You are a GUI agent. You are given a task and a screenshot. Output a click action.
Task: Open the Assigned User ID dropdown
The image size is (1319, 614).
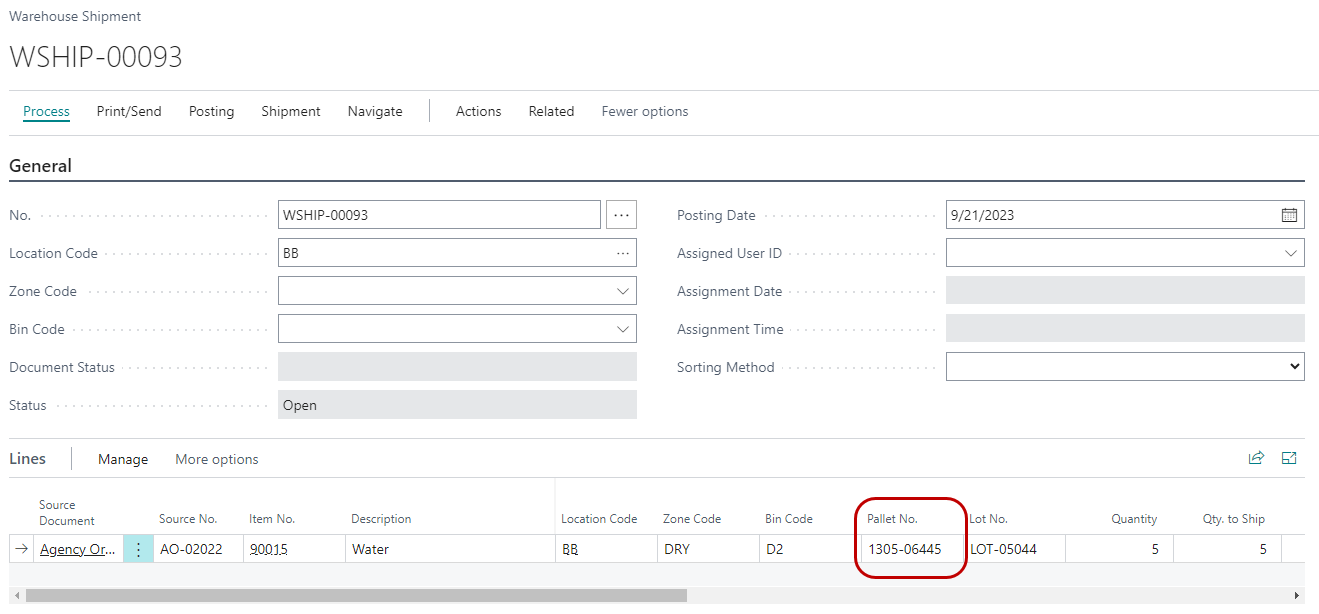(x=1290, y=253)
